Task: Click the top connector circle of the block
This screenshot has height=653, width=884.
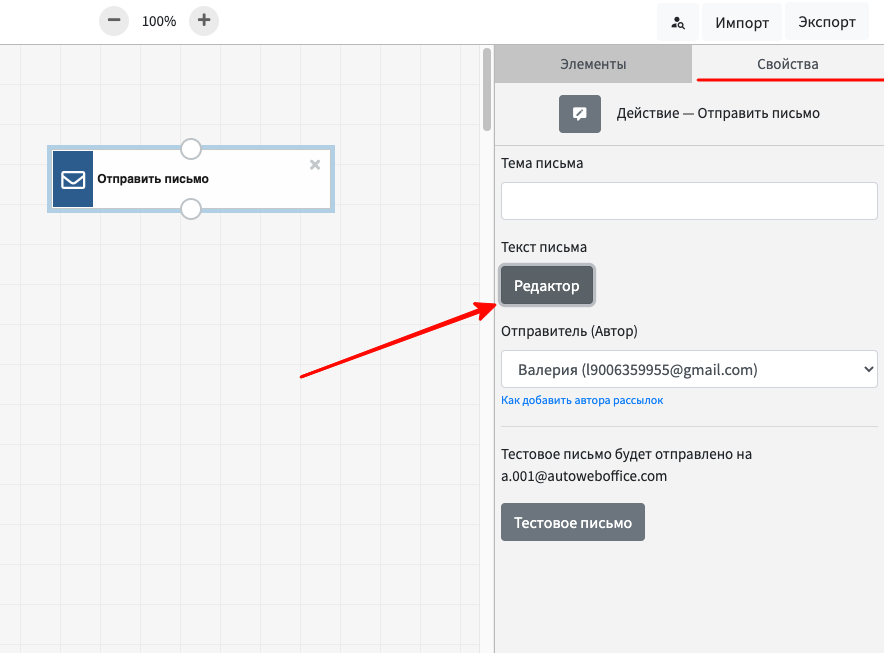Action: pos(191,149)
